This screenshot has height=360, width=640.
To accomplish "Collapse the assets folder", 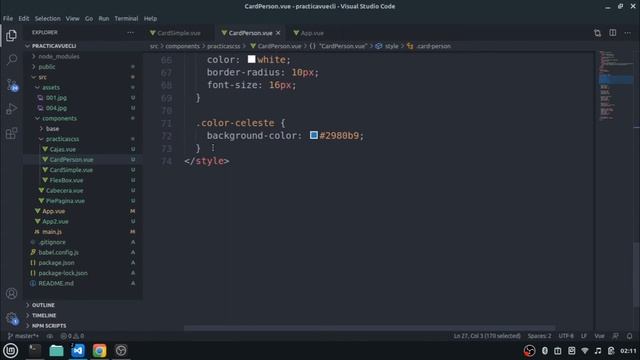I will (51, 87).
